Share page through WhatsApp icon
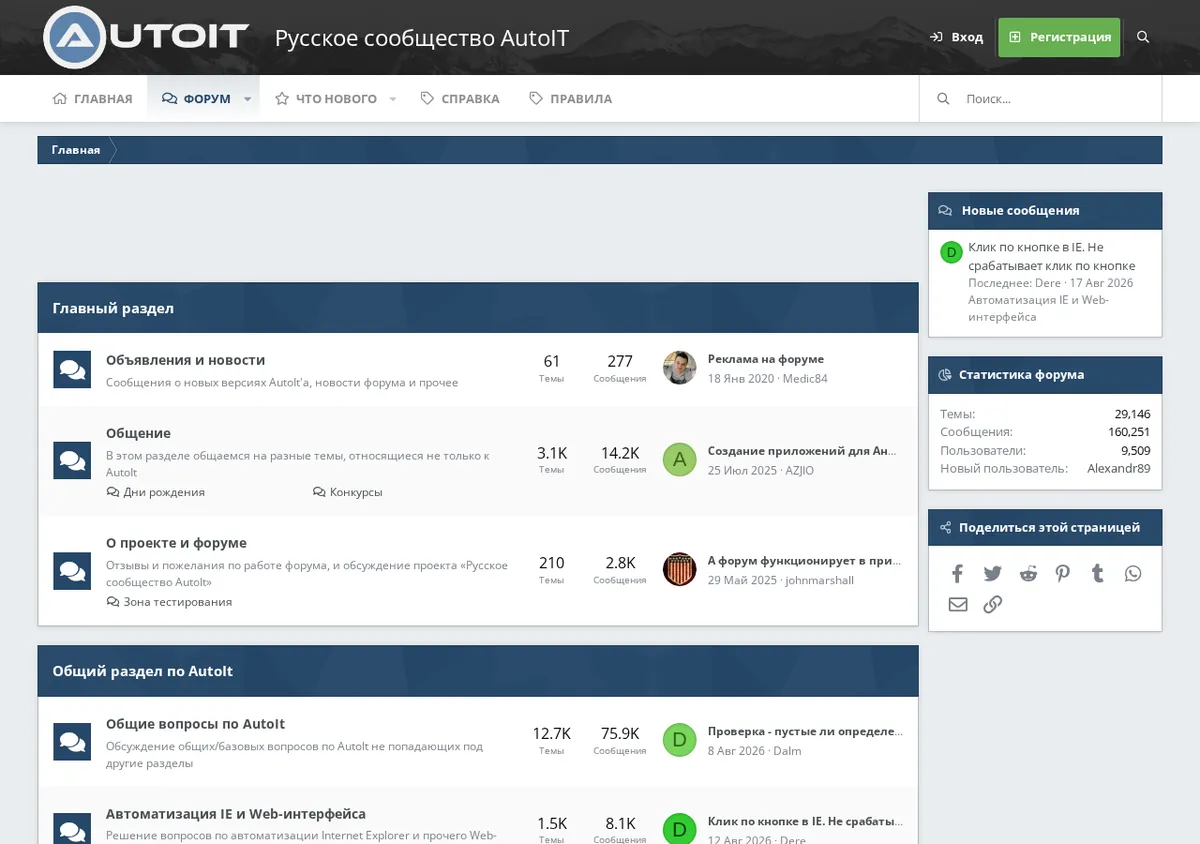The width and height of the screenshot is (1200, 844). [1133, 573]
